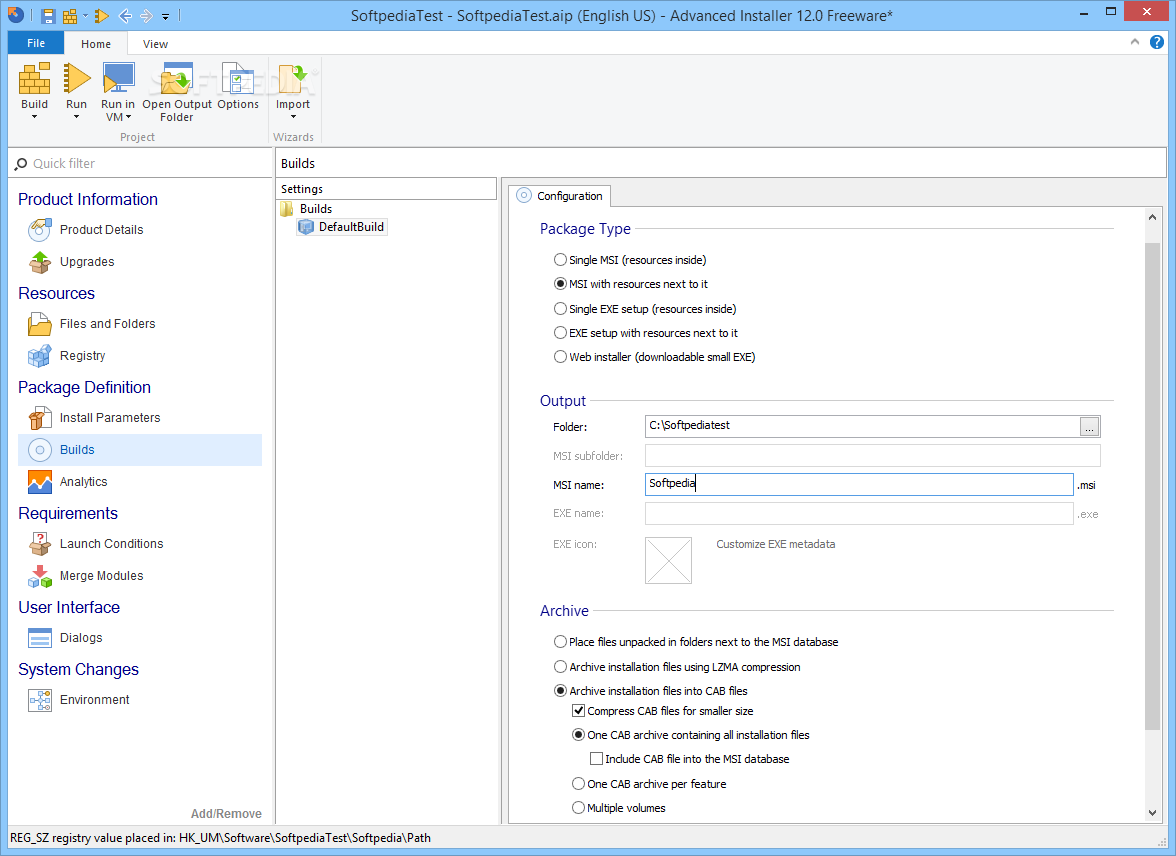Expand the Import dropdown arrow

coord(293,117)
